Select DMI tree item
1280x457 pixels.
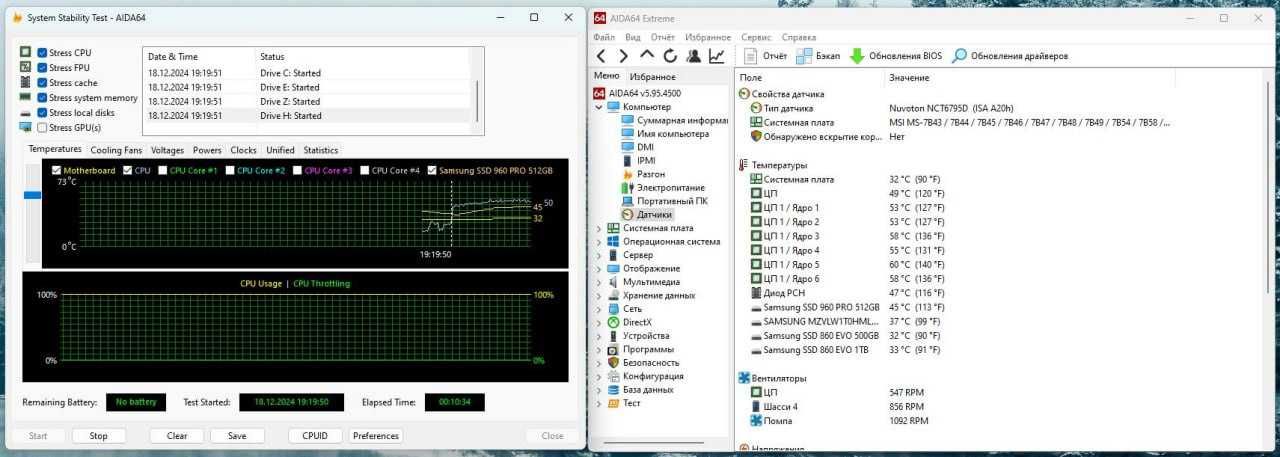coord(637,147)
